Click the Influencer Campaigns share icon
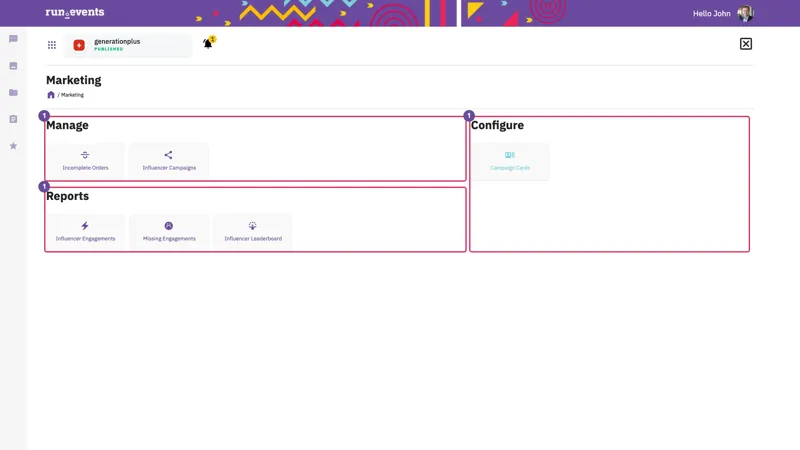The width and height of the screenshot is (800, 450). tap(168, 155)
